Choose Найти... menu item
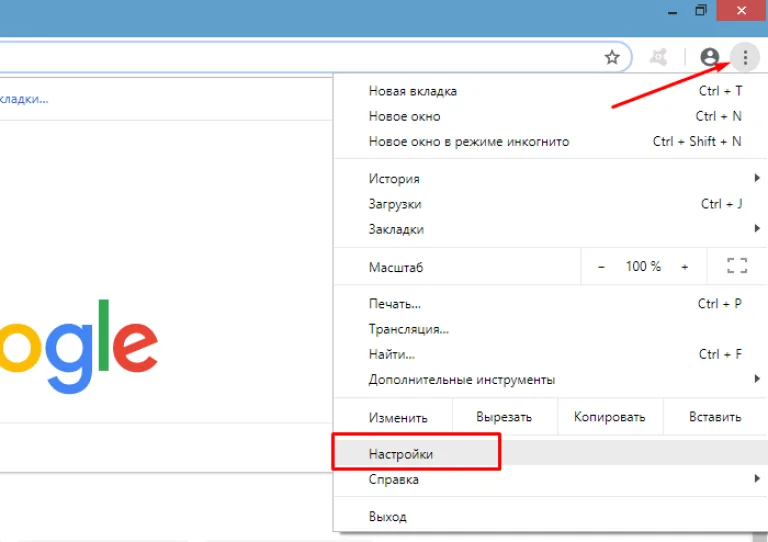This screenshot has width=768, height=542. (x=550, y=354)
